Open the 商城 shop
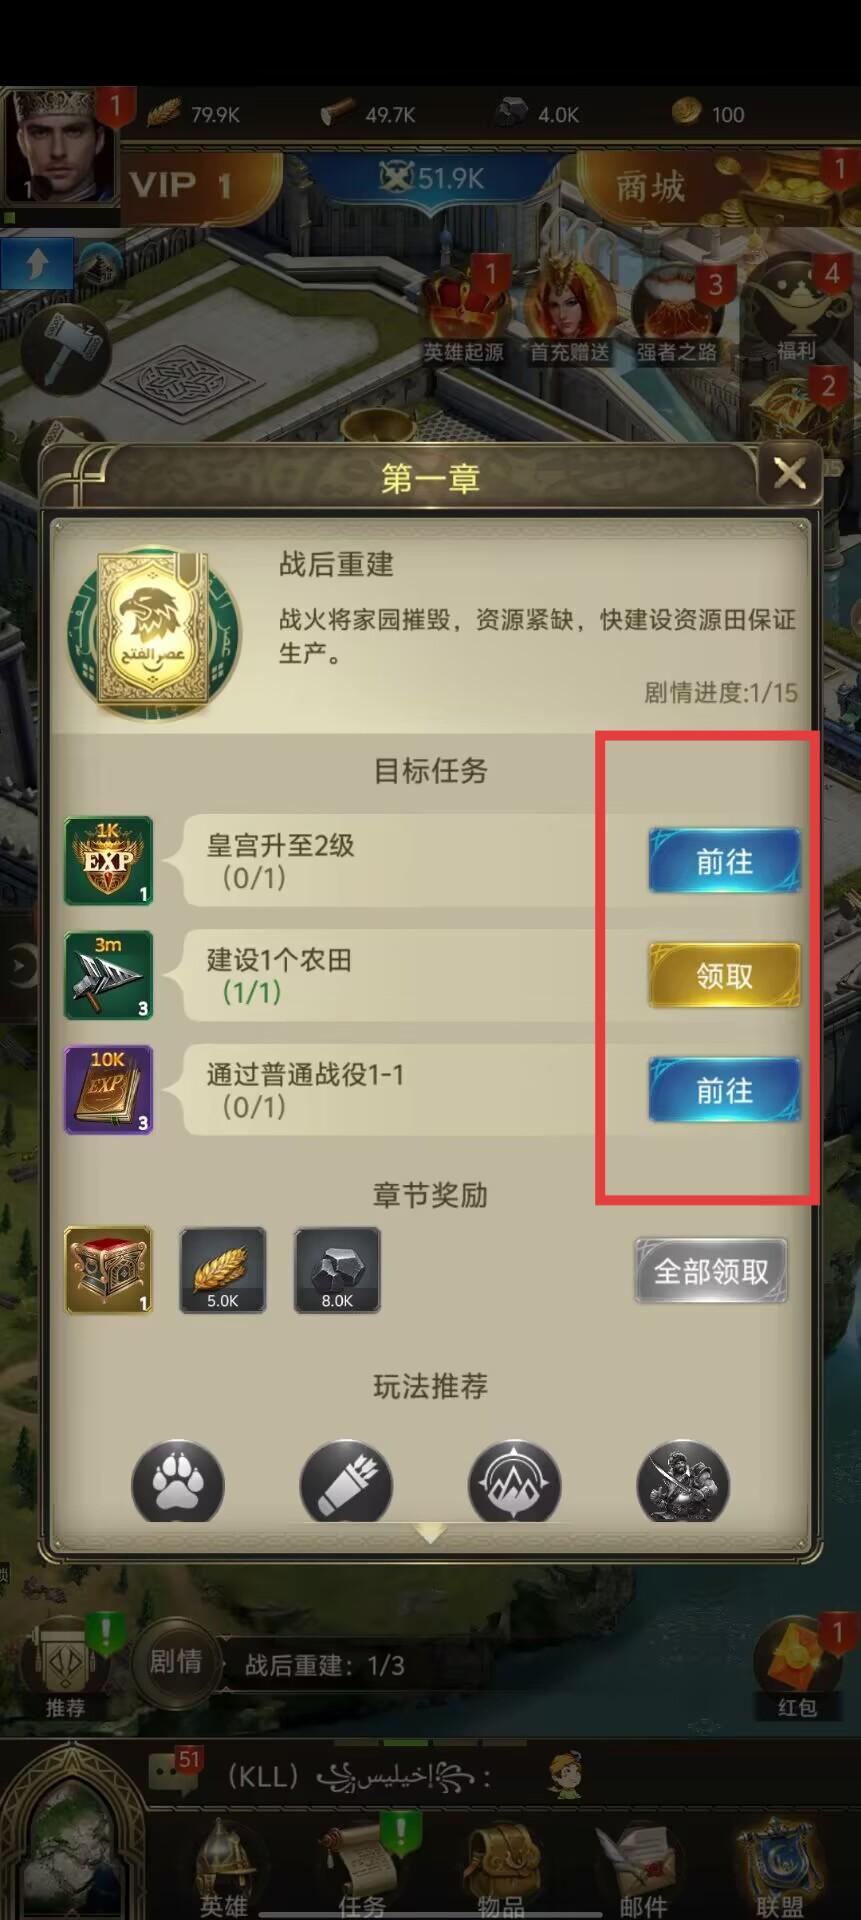Screen dimensions: 861x1920 [650, 186]
